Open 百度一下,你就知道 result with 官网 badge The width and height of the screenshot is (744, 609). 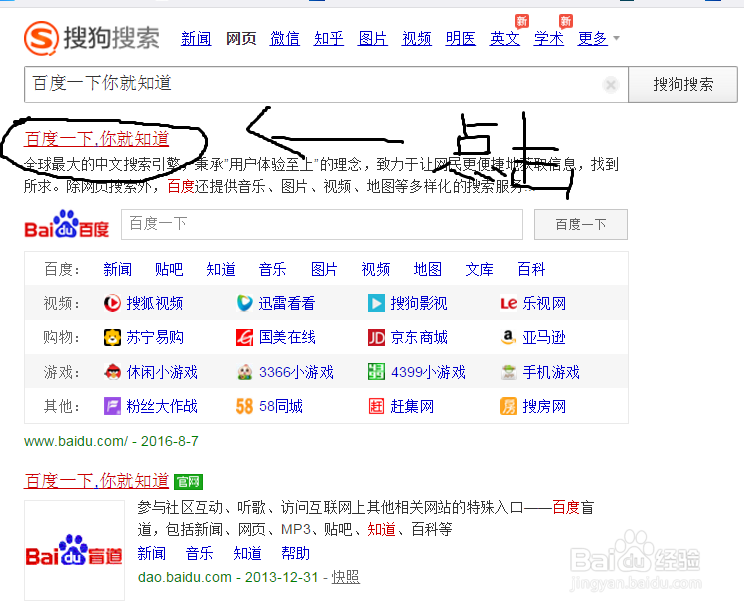click(96, 481)
